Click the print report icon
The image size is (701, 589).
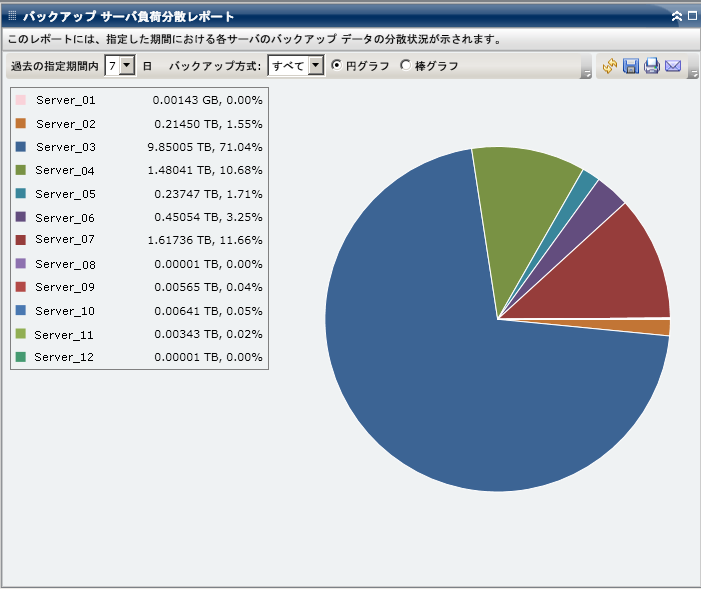click(x=652, y=66)
